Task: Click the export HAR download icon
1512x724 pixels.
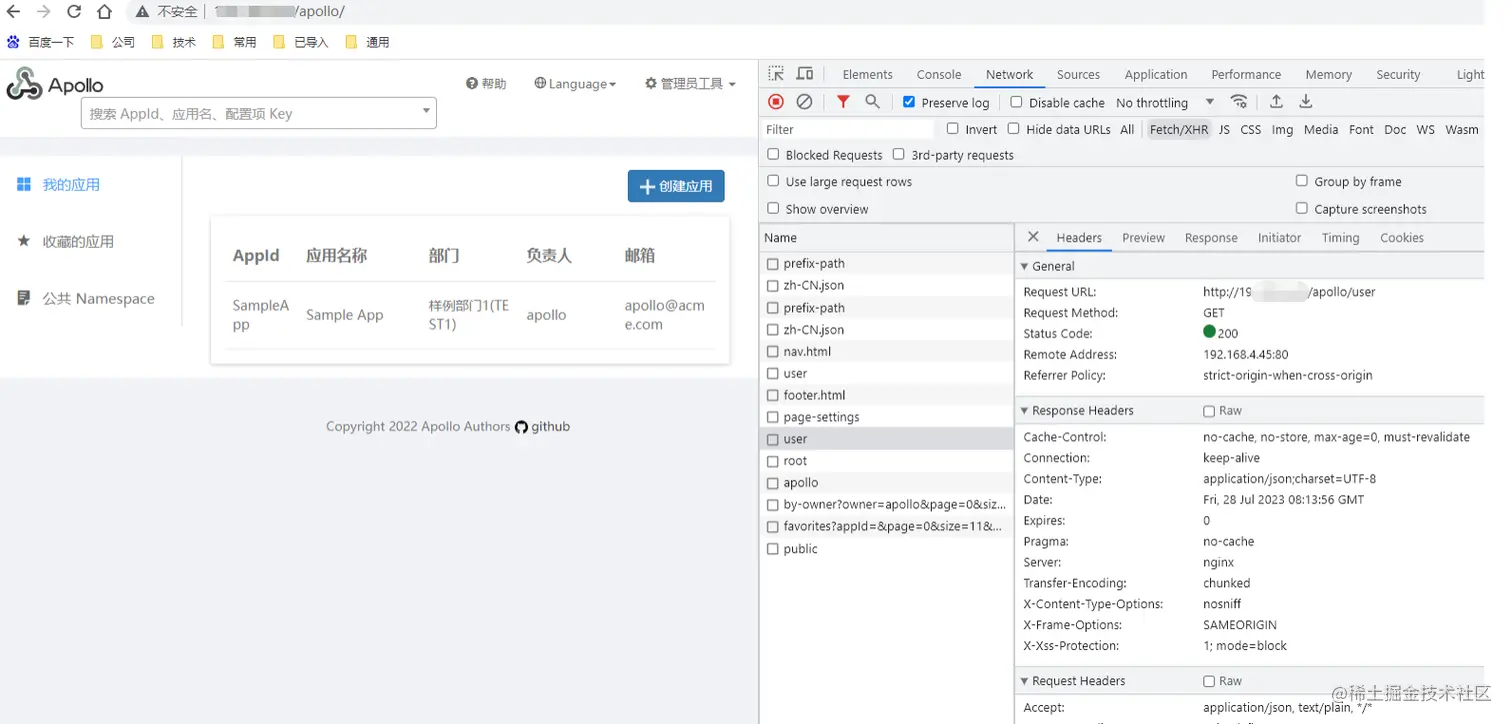Action: point(1306,101)
